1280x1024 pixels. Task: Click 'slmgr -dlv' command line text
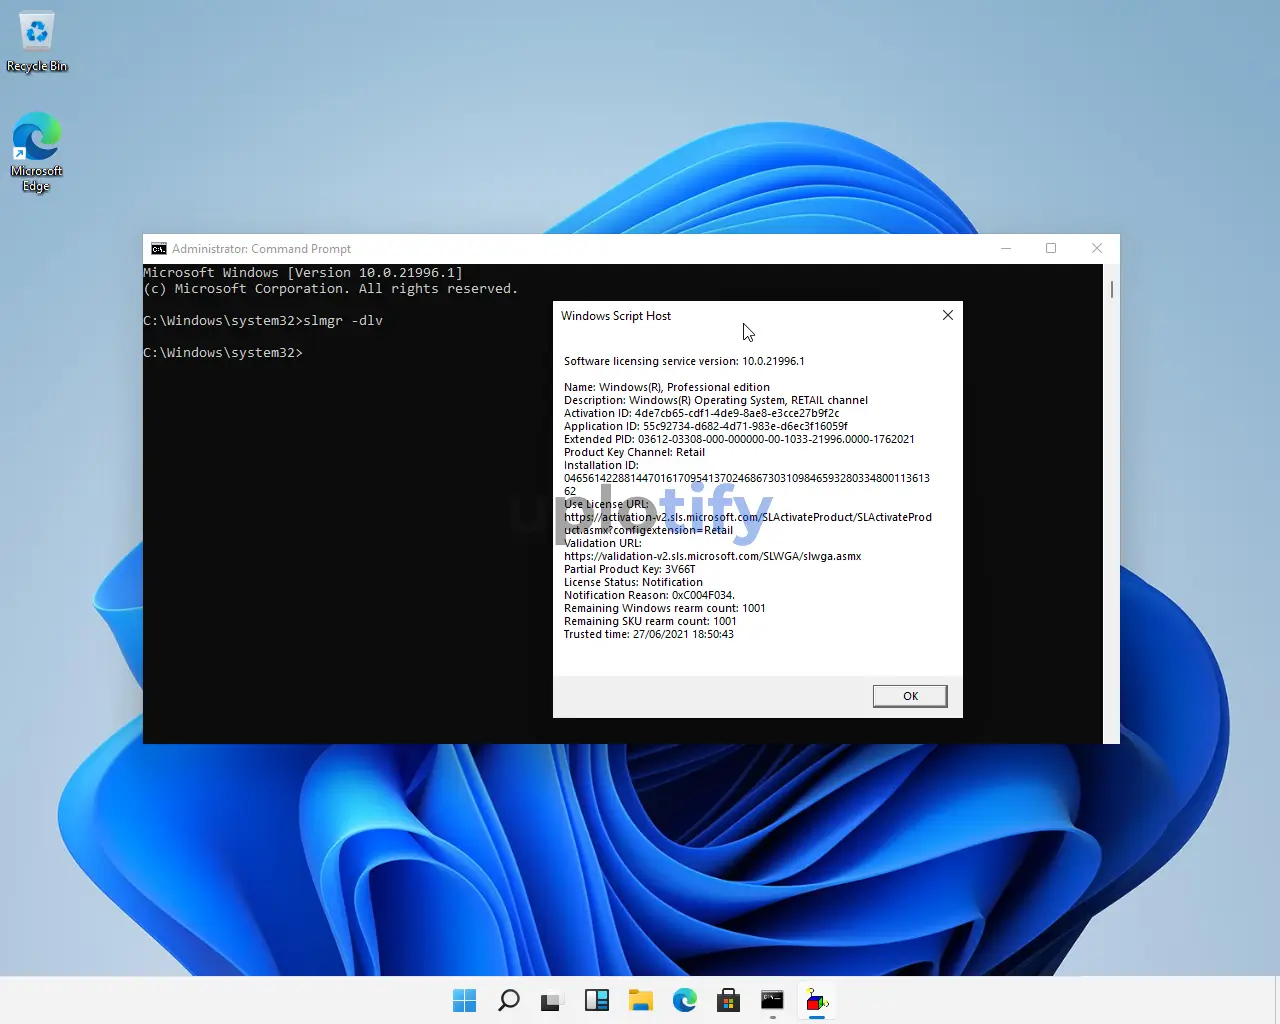pos(343,321)
